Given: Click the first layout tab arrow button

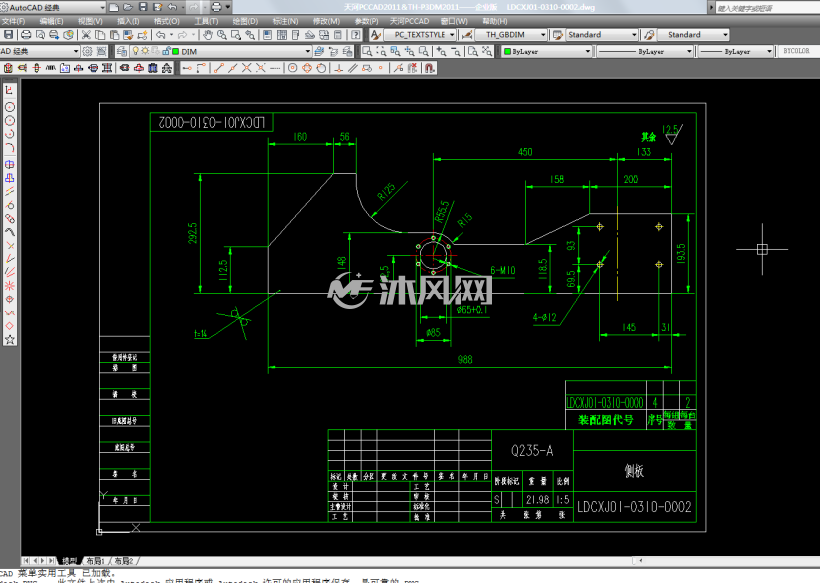Looking at the screenshot, I should pos(26,561).
